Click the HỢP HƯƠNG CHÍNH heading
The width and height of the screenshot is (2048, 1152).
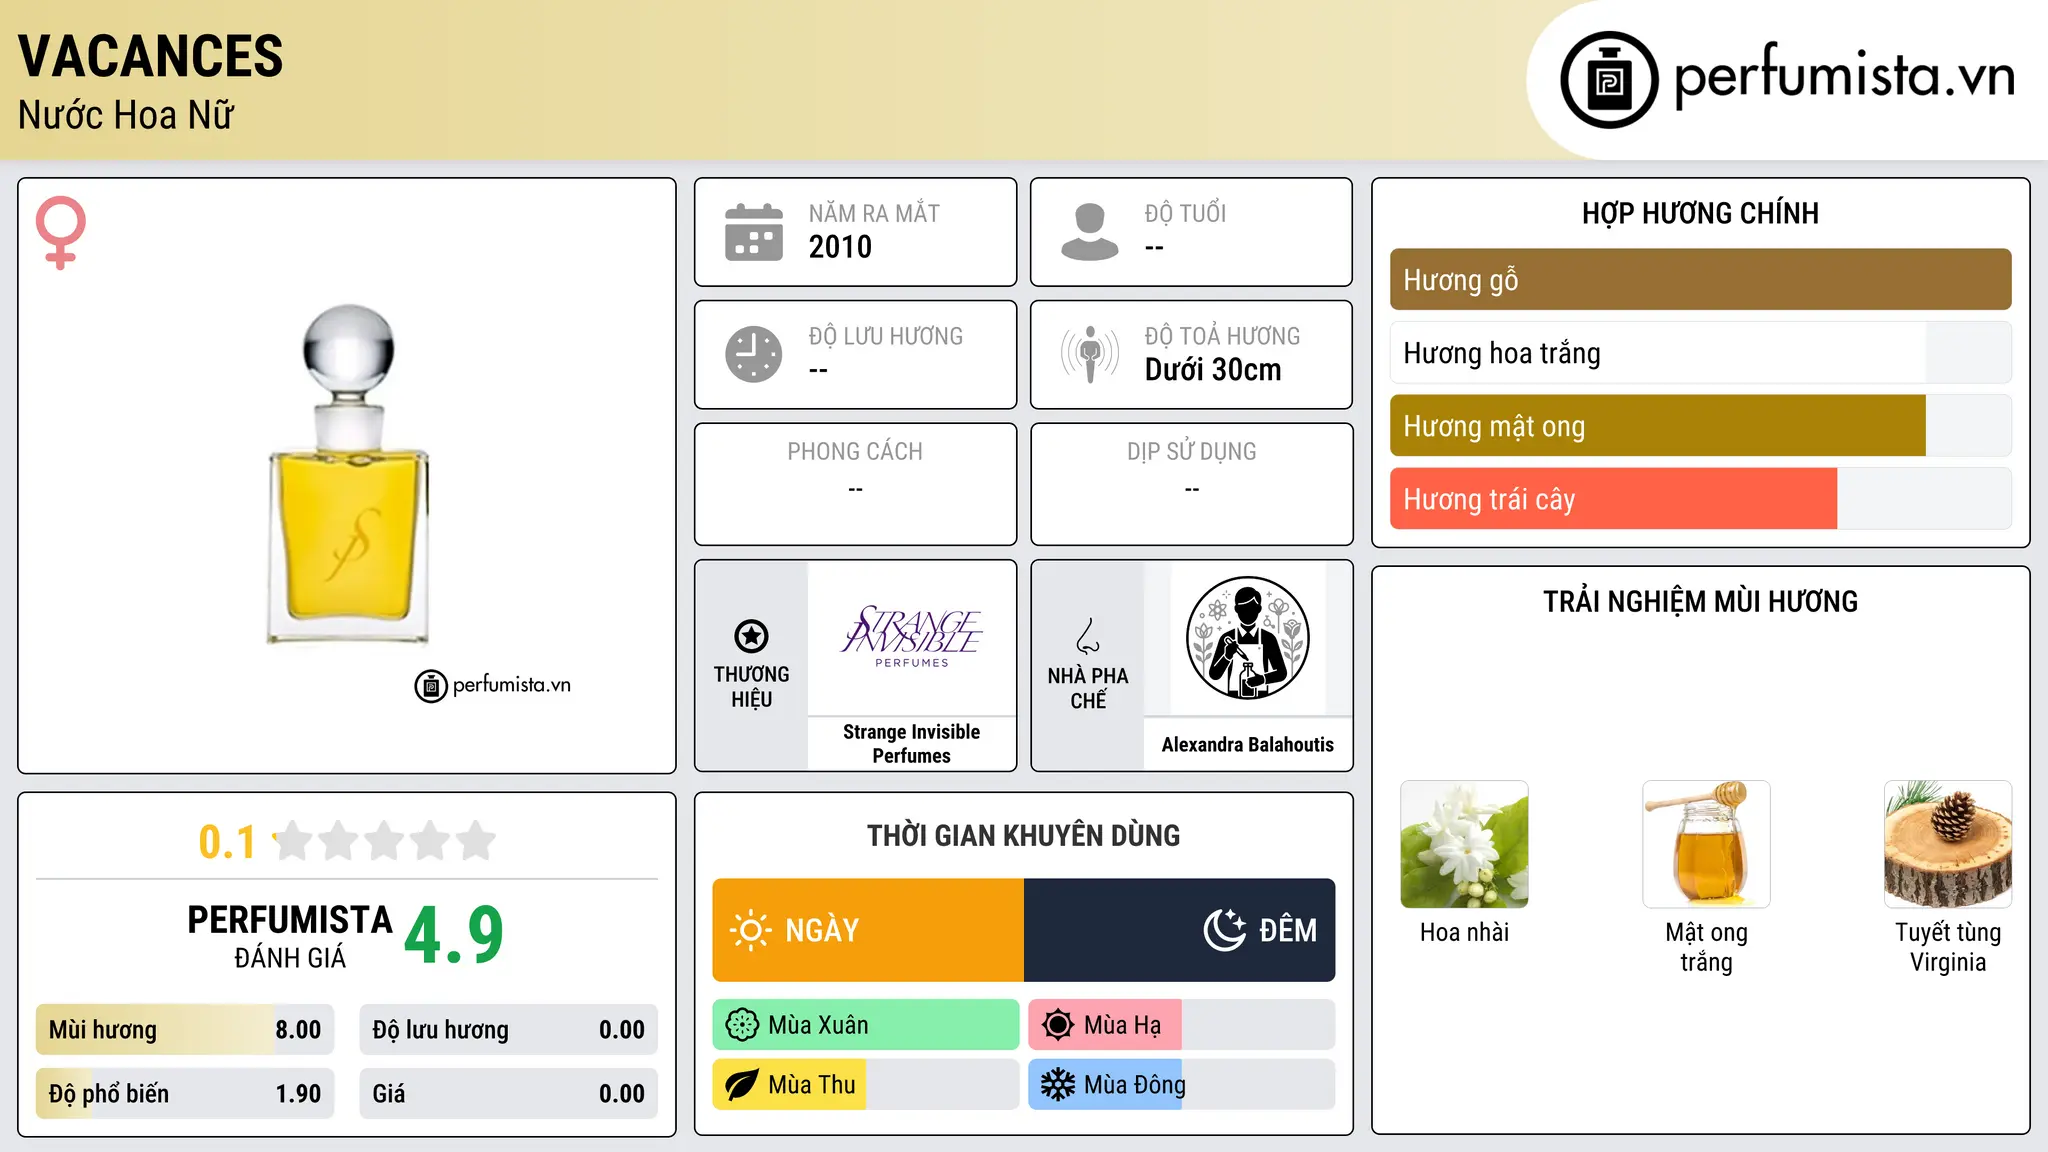1700,213
